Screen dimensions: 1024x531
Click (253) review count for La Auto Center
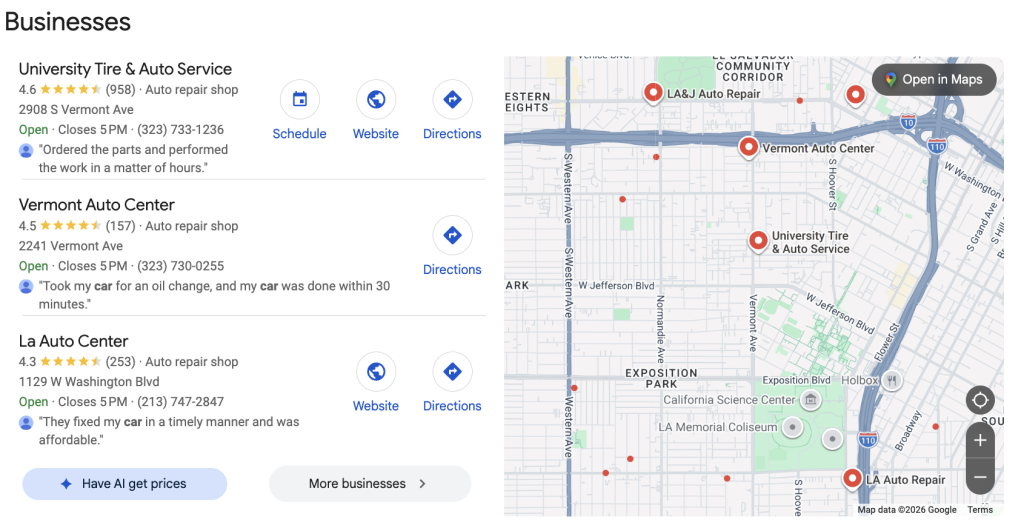click(x=120, y=362)
